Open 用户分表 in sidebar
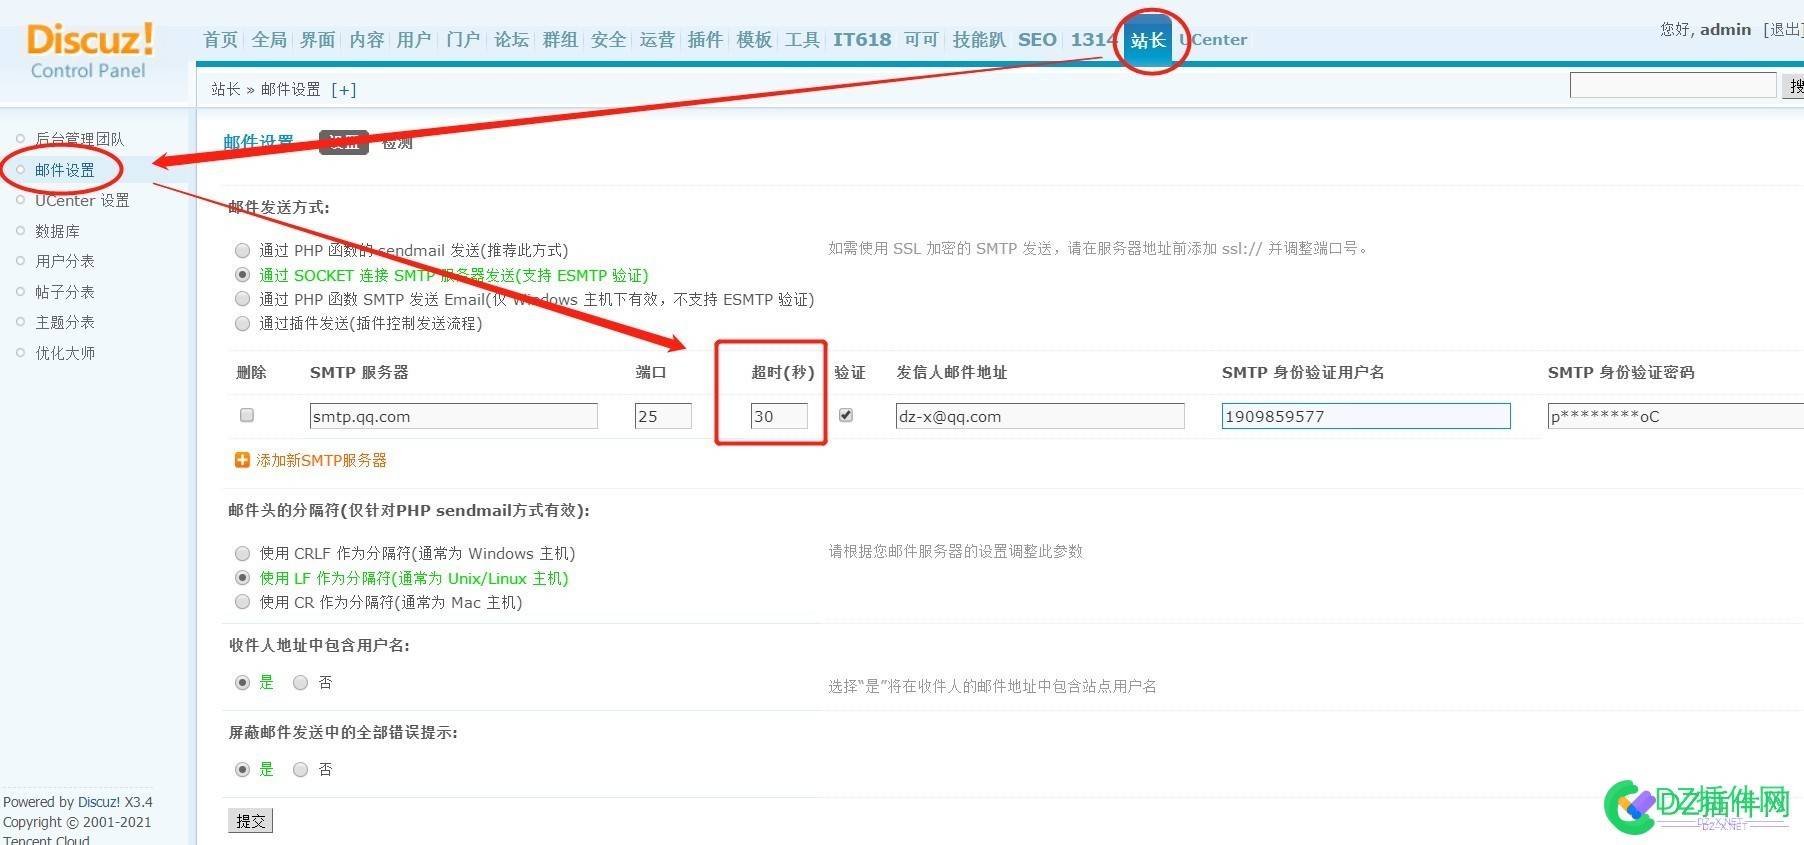Screen dimensions: 1804x845 pos(65,261)
